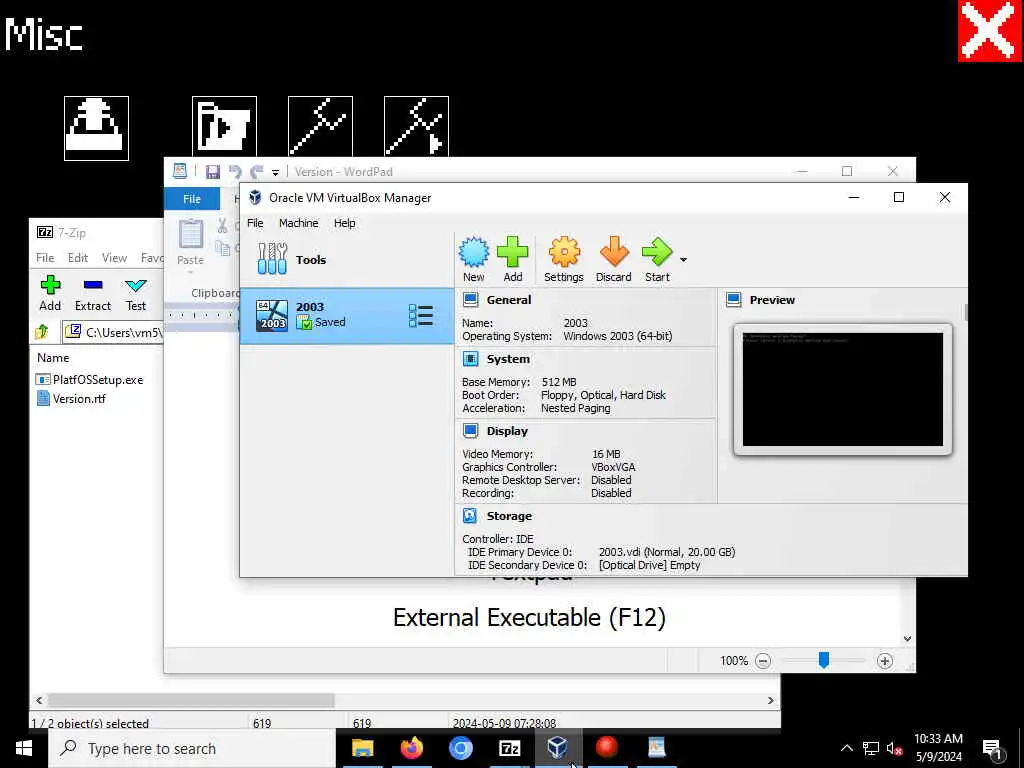
Task: Click the taskbar search box
Action: [192, 748]
